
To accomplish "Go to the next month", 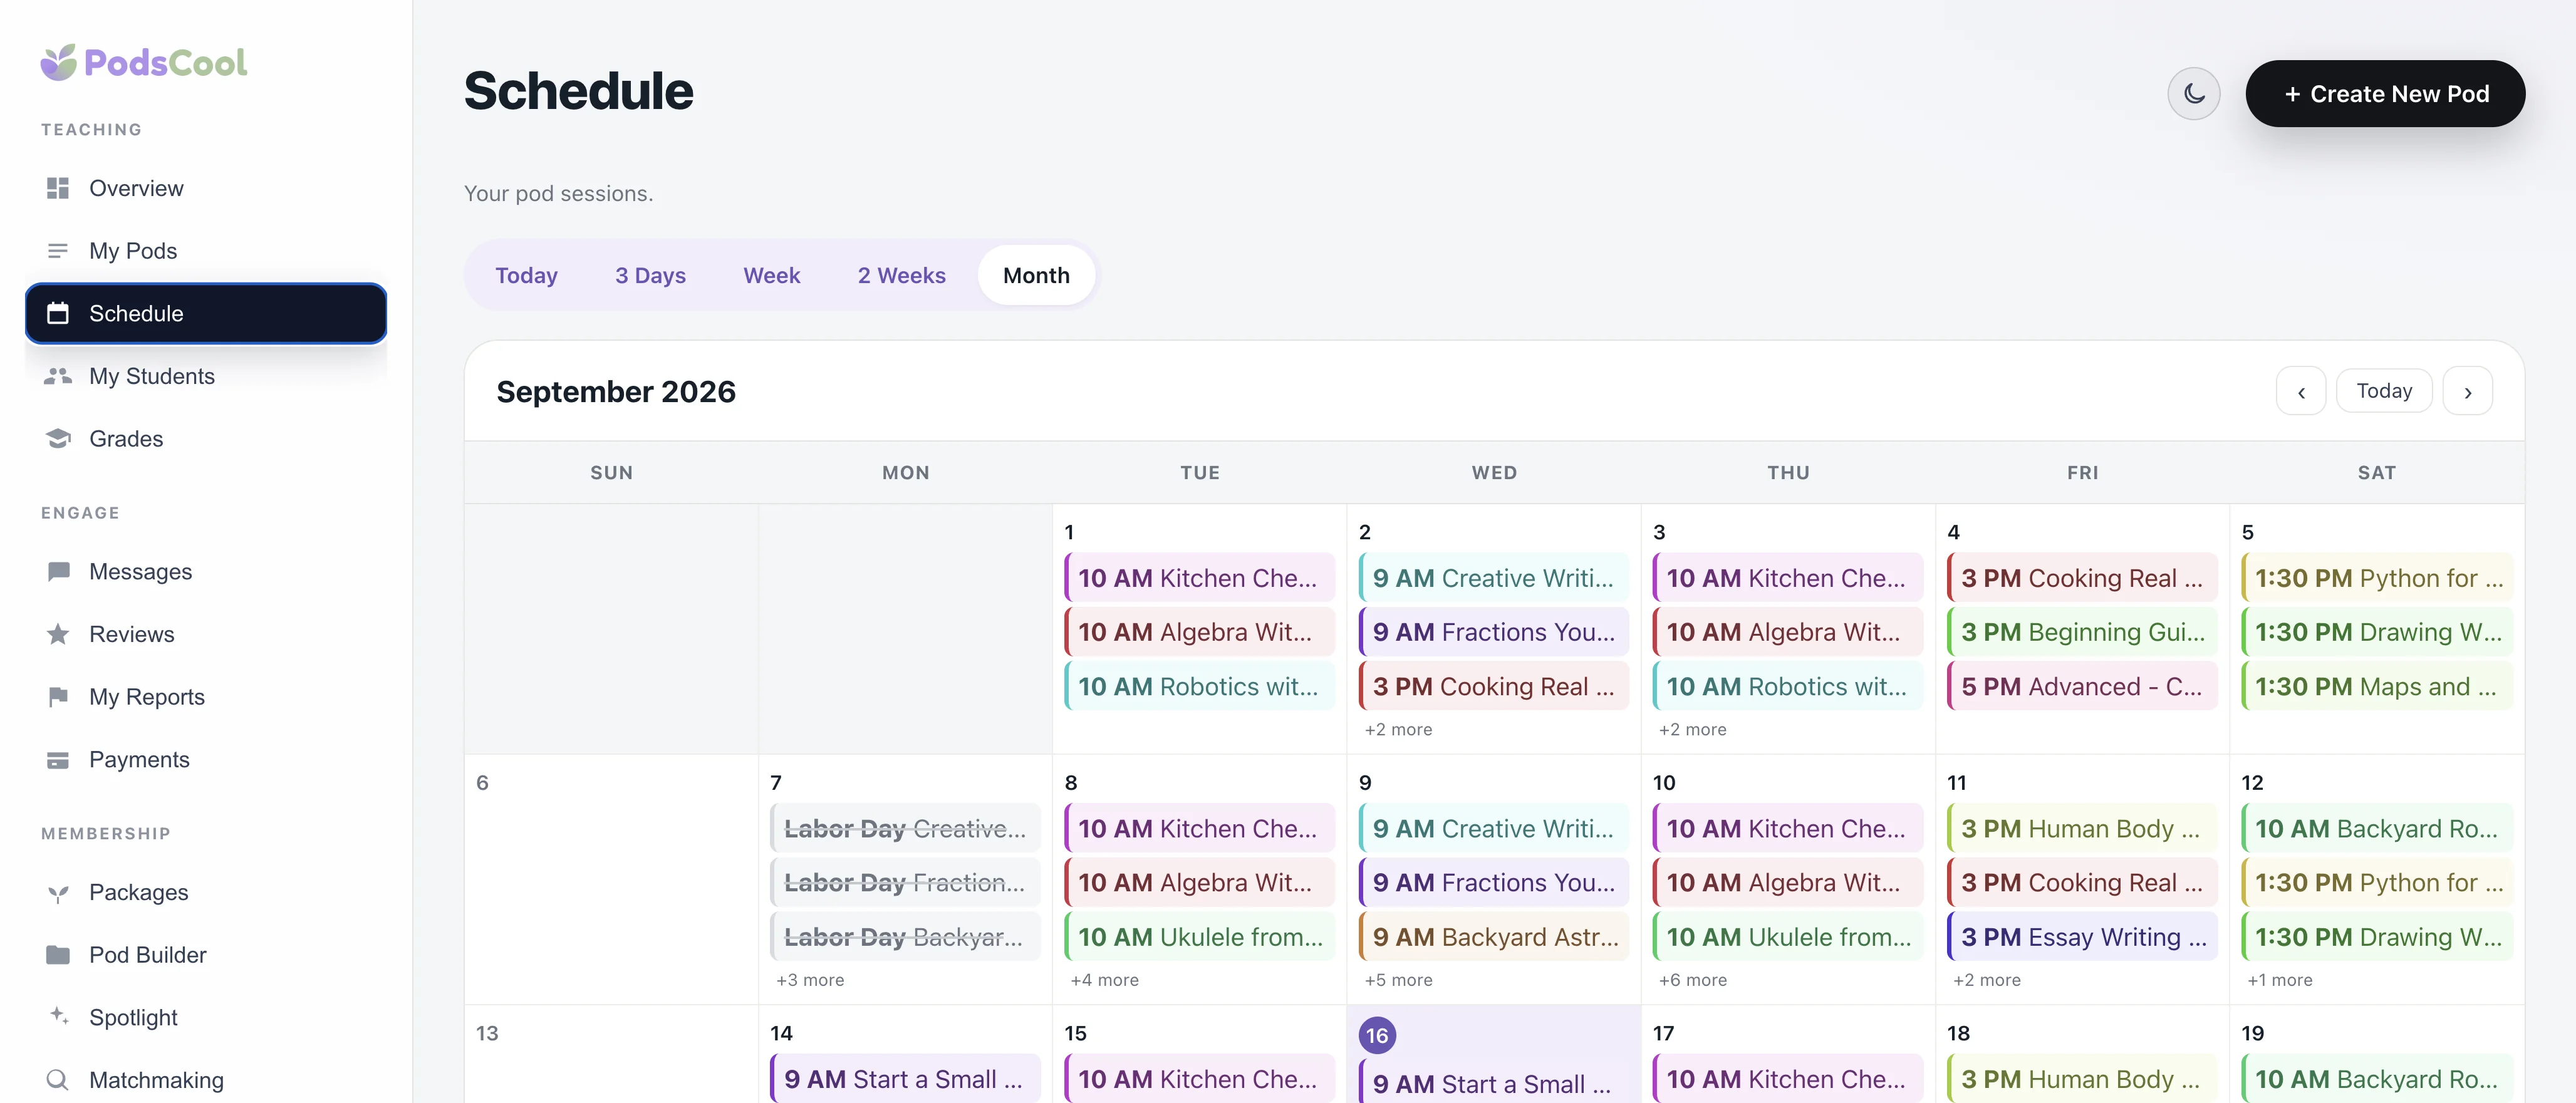I will [2467, 391].
